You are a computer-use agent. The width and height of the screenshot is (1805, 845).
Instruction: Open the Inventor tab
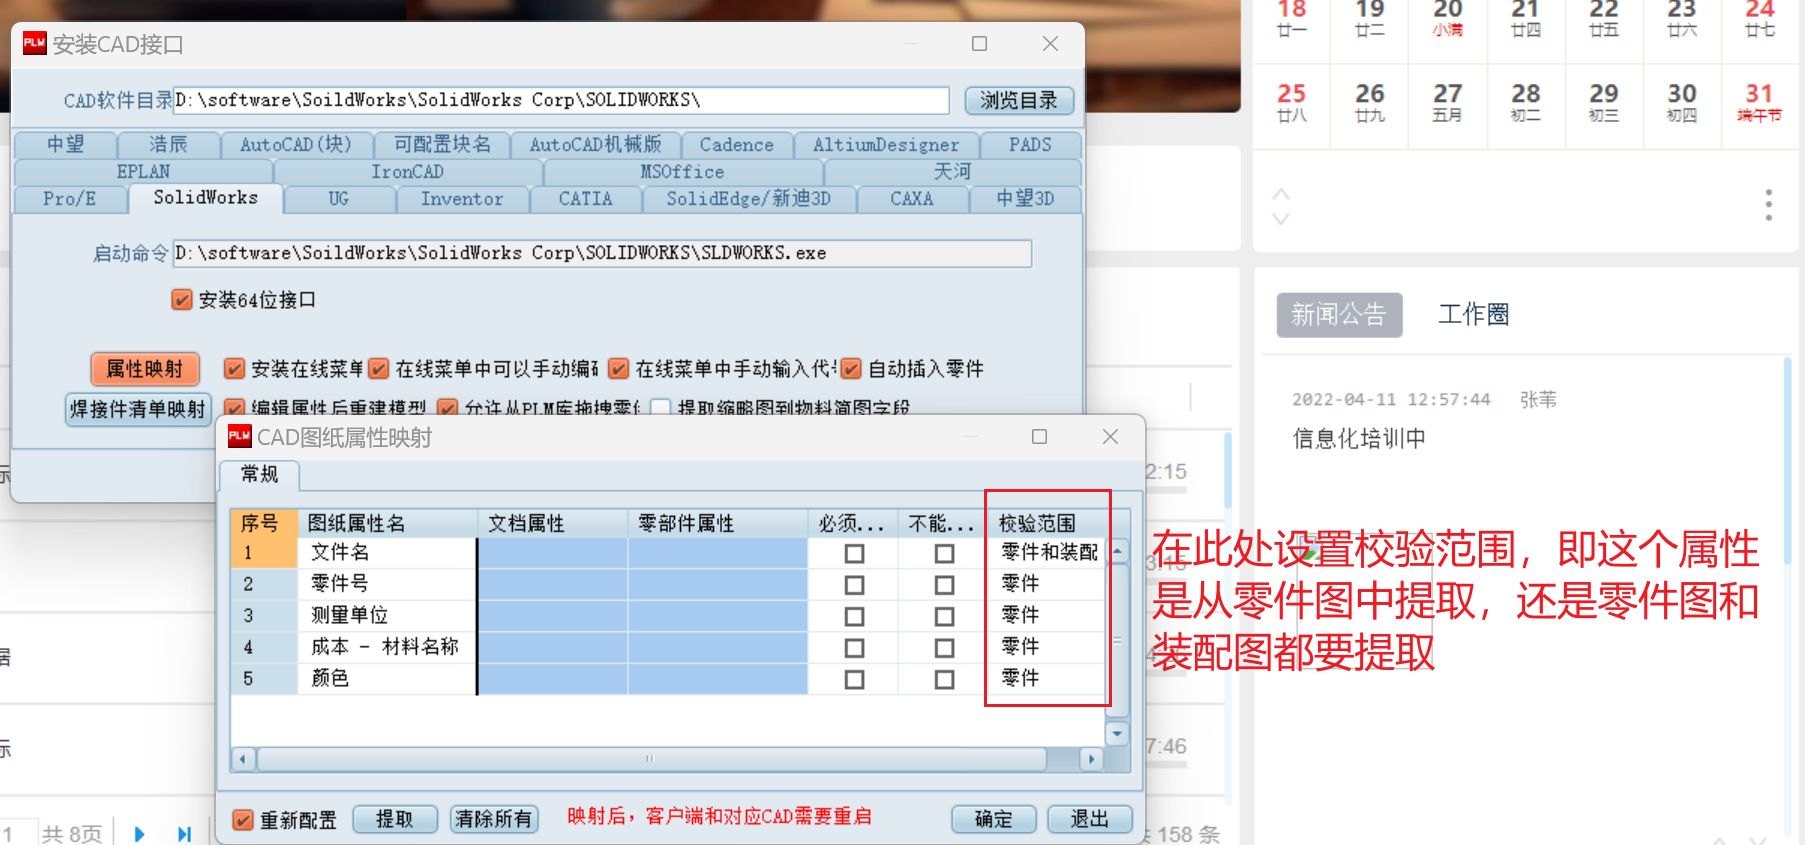462,199
